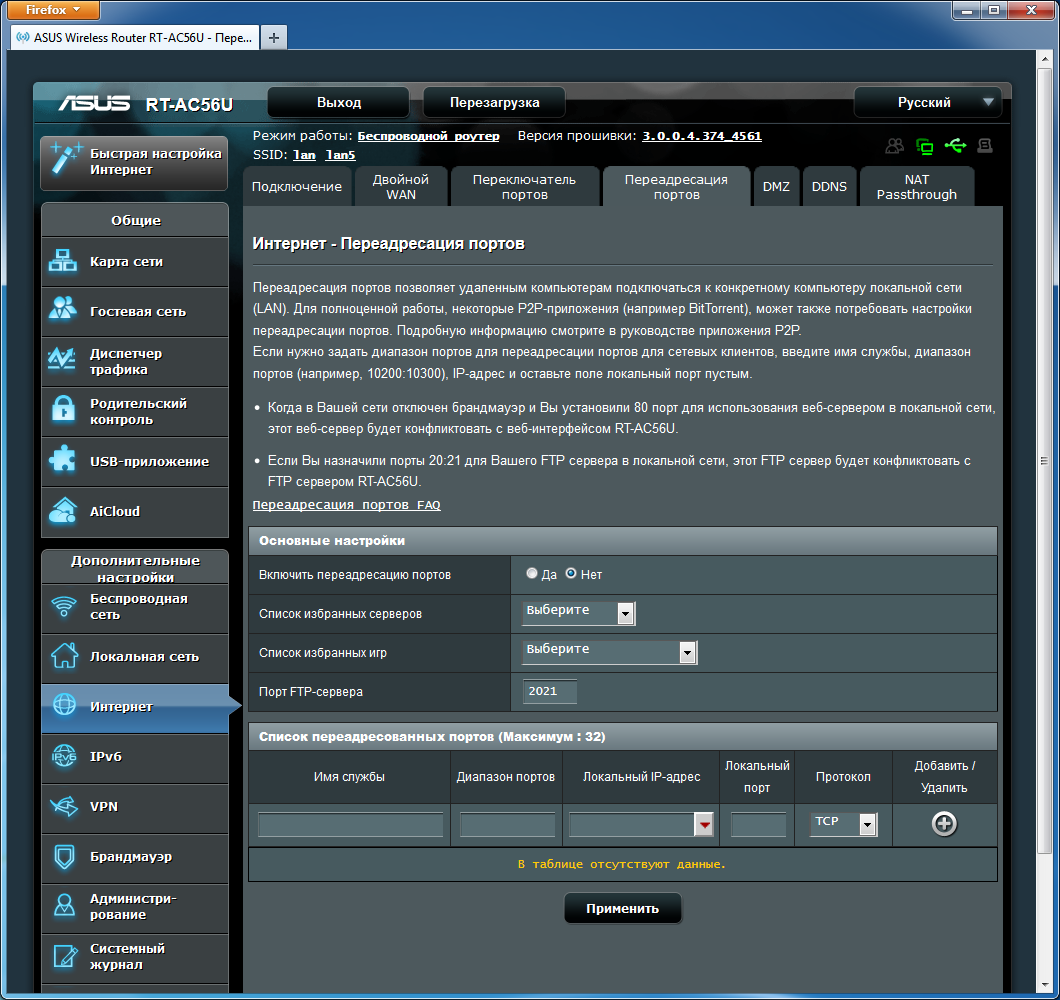Switch to NAT Passthrough tab
The width and height of the screenshot is (1060, 1000).
click(917, 187)
